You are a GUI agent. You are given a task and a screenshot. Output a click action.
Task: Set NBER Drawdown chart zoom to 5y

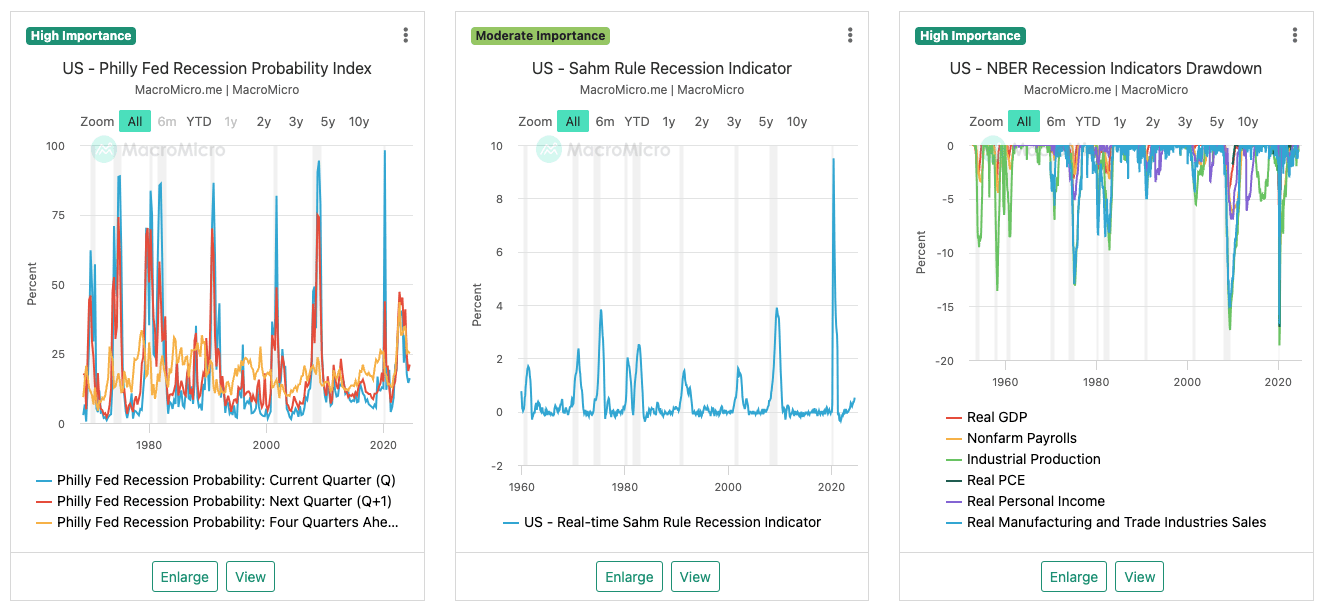(1216, 122)
